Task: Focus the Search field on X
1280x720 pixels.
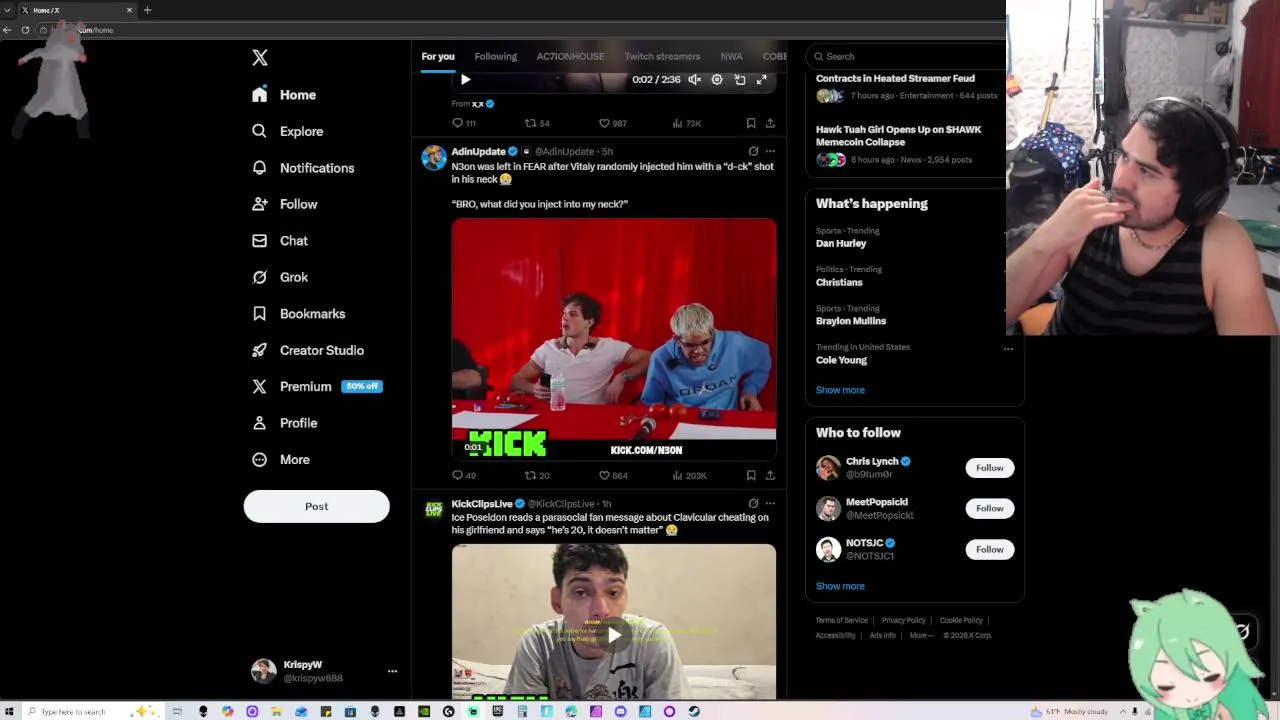Action: 905,56
